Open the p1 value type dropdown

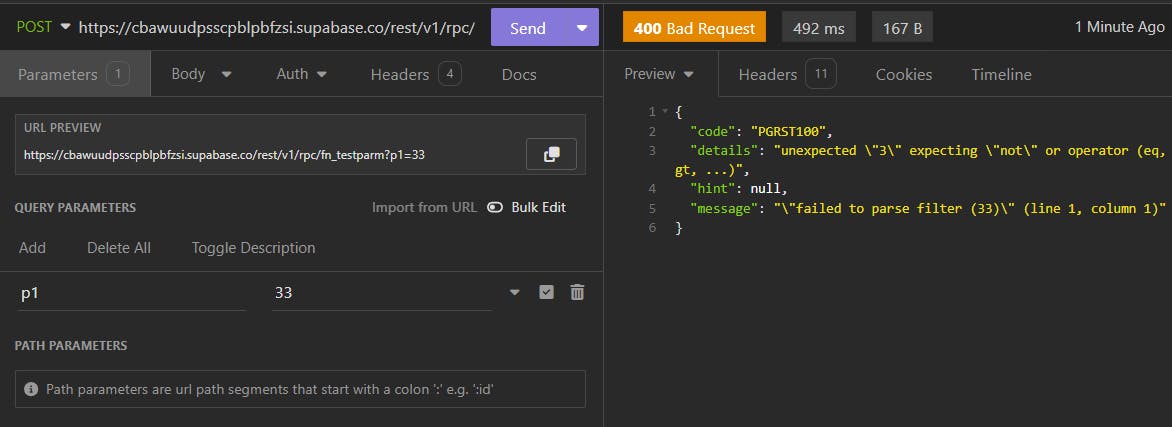coord(515,292)
